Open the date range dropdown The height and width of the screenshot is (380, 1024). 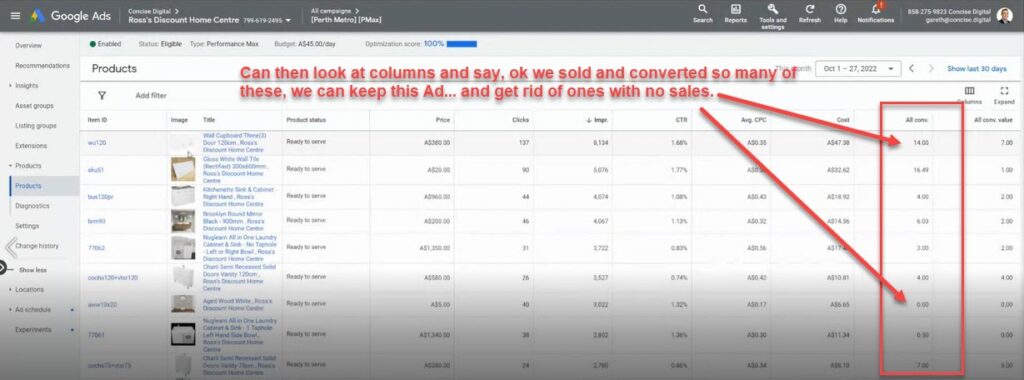point(858,69)
